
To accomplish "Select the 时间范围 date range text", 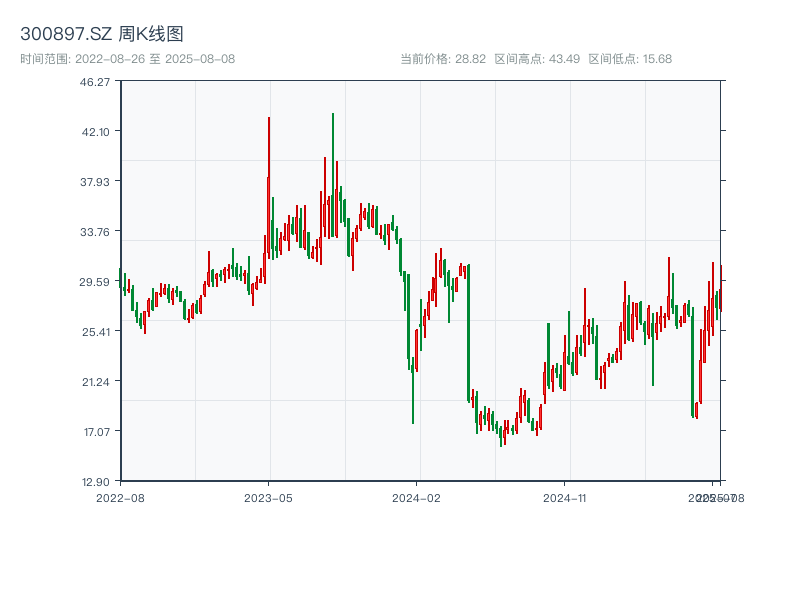I will point(128,59).
